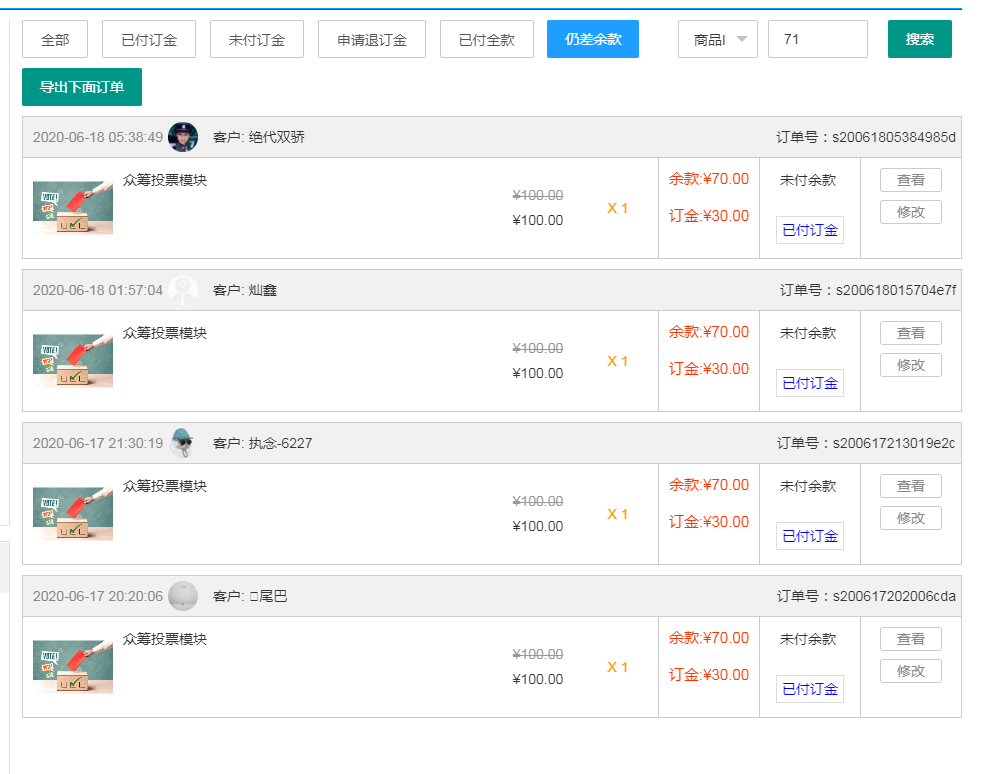Screen dimensions: 996x774
Task: Click 查看 for order s20061805384985d
Action: coord(910,180)
